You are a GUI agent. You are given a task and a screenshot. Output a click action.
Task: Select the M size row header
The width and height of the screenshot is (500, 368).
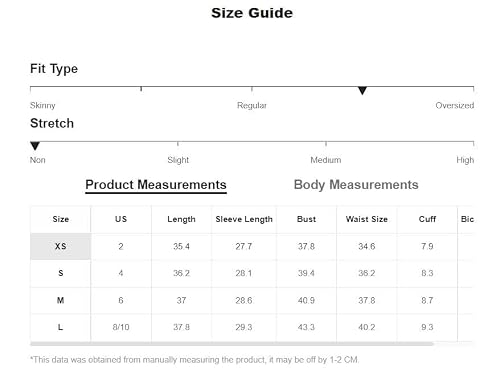pyautogui.click(x=60, y=300)
